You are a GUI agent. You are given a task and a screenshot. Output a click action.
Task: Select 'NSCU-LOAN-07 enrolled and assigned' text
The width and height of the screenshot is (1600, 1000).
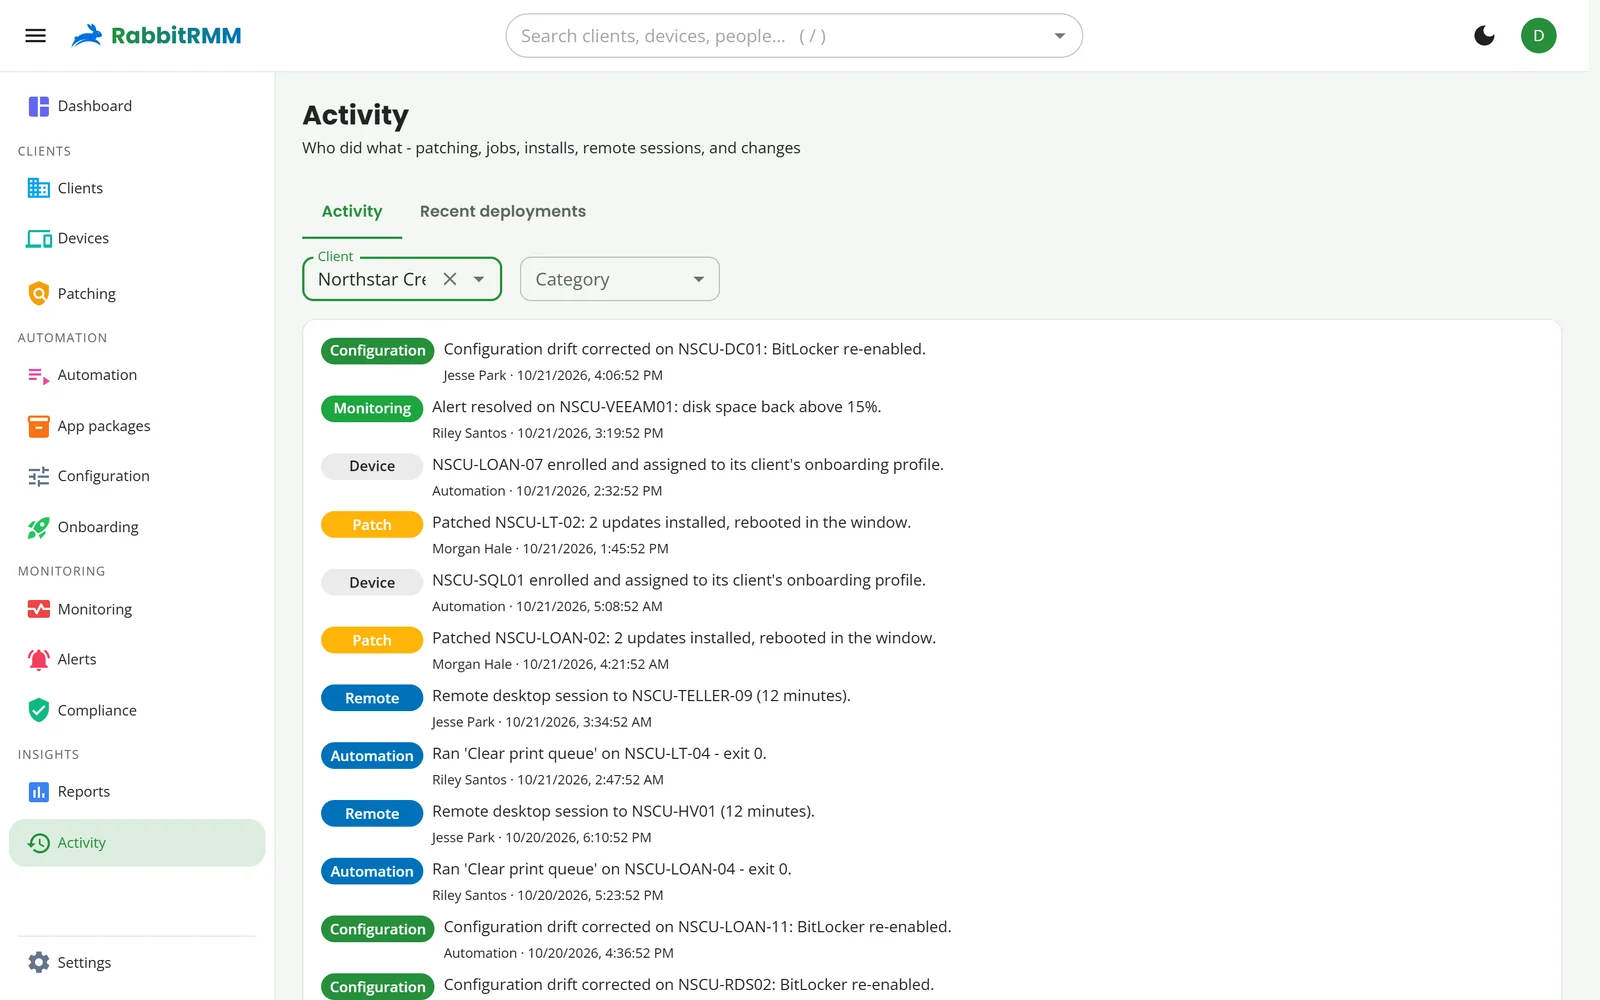(688, 465)
